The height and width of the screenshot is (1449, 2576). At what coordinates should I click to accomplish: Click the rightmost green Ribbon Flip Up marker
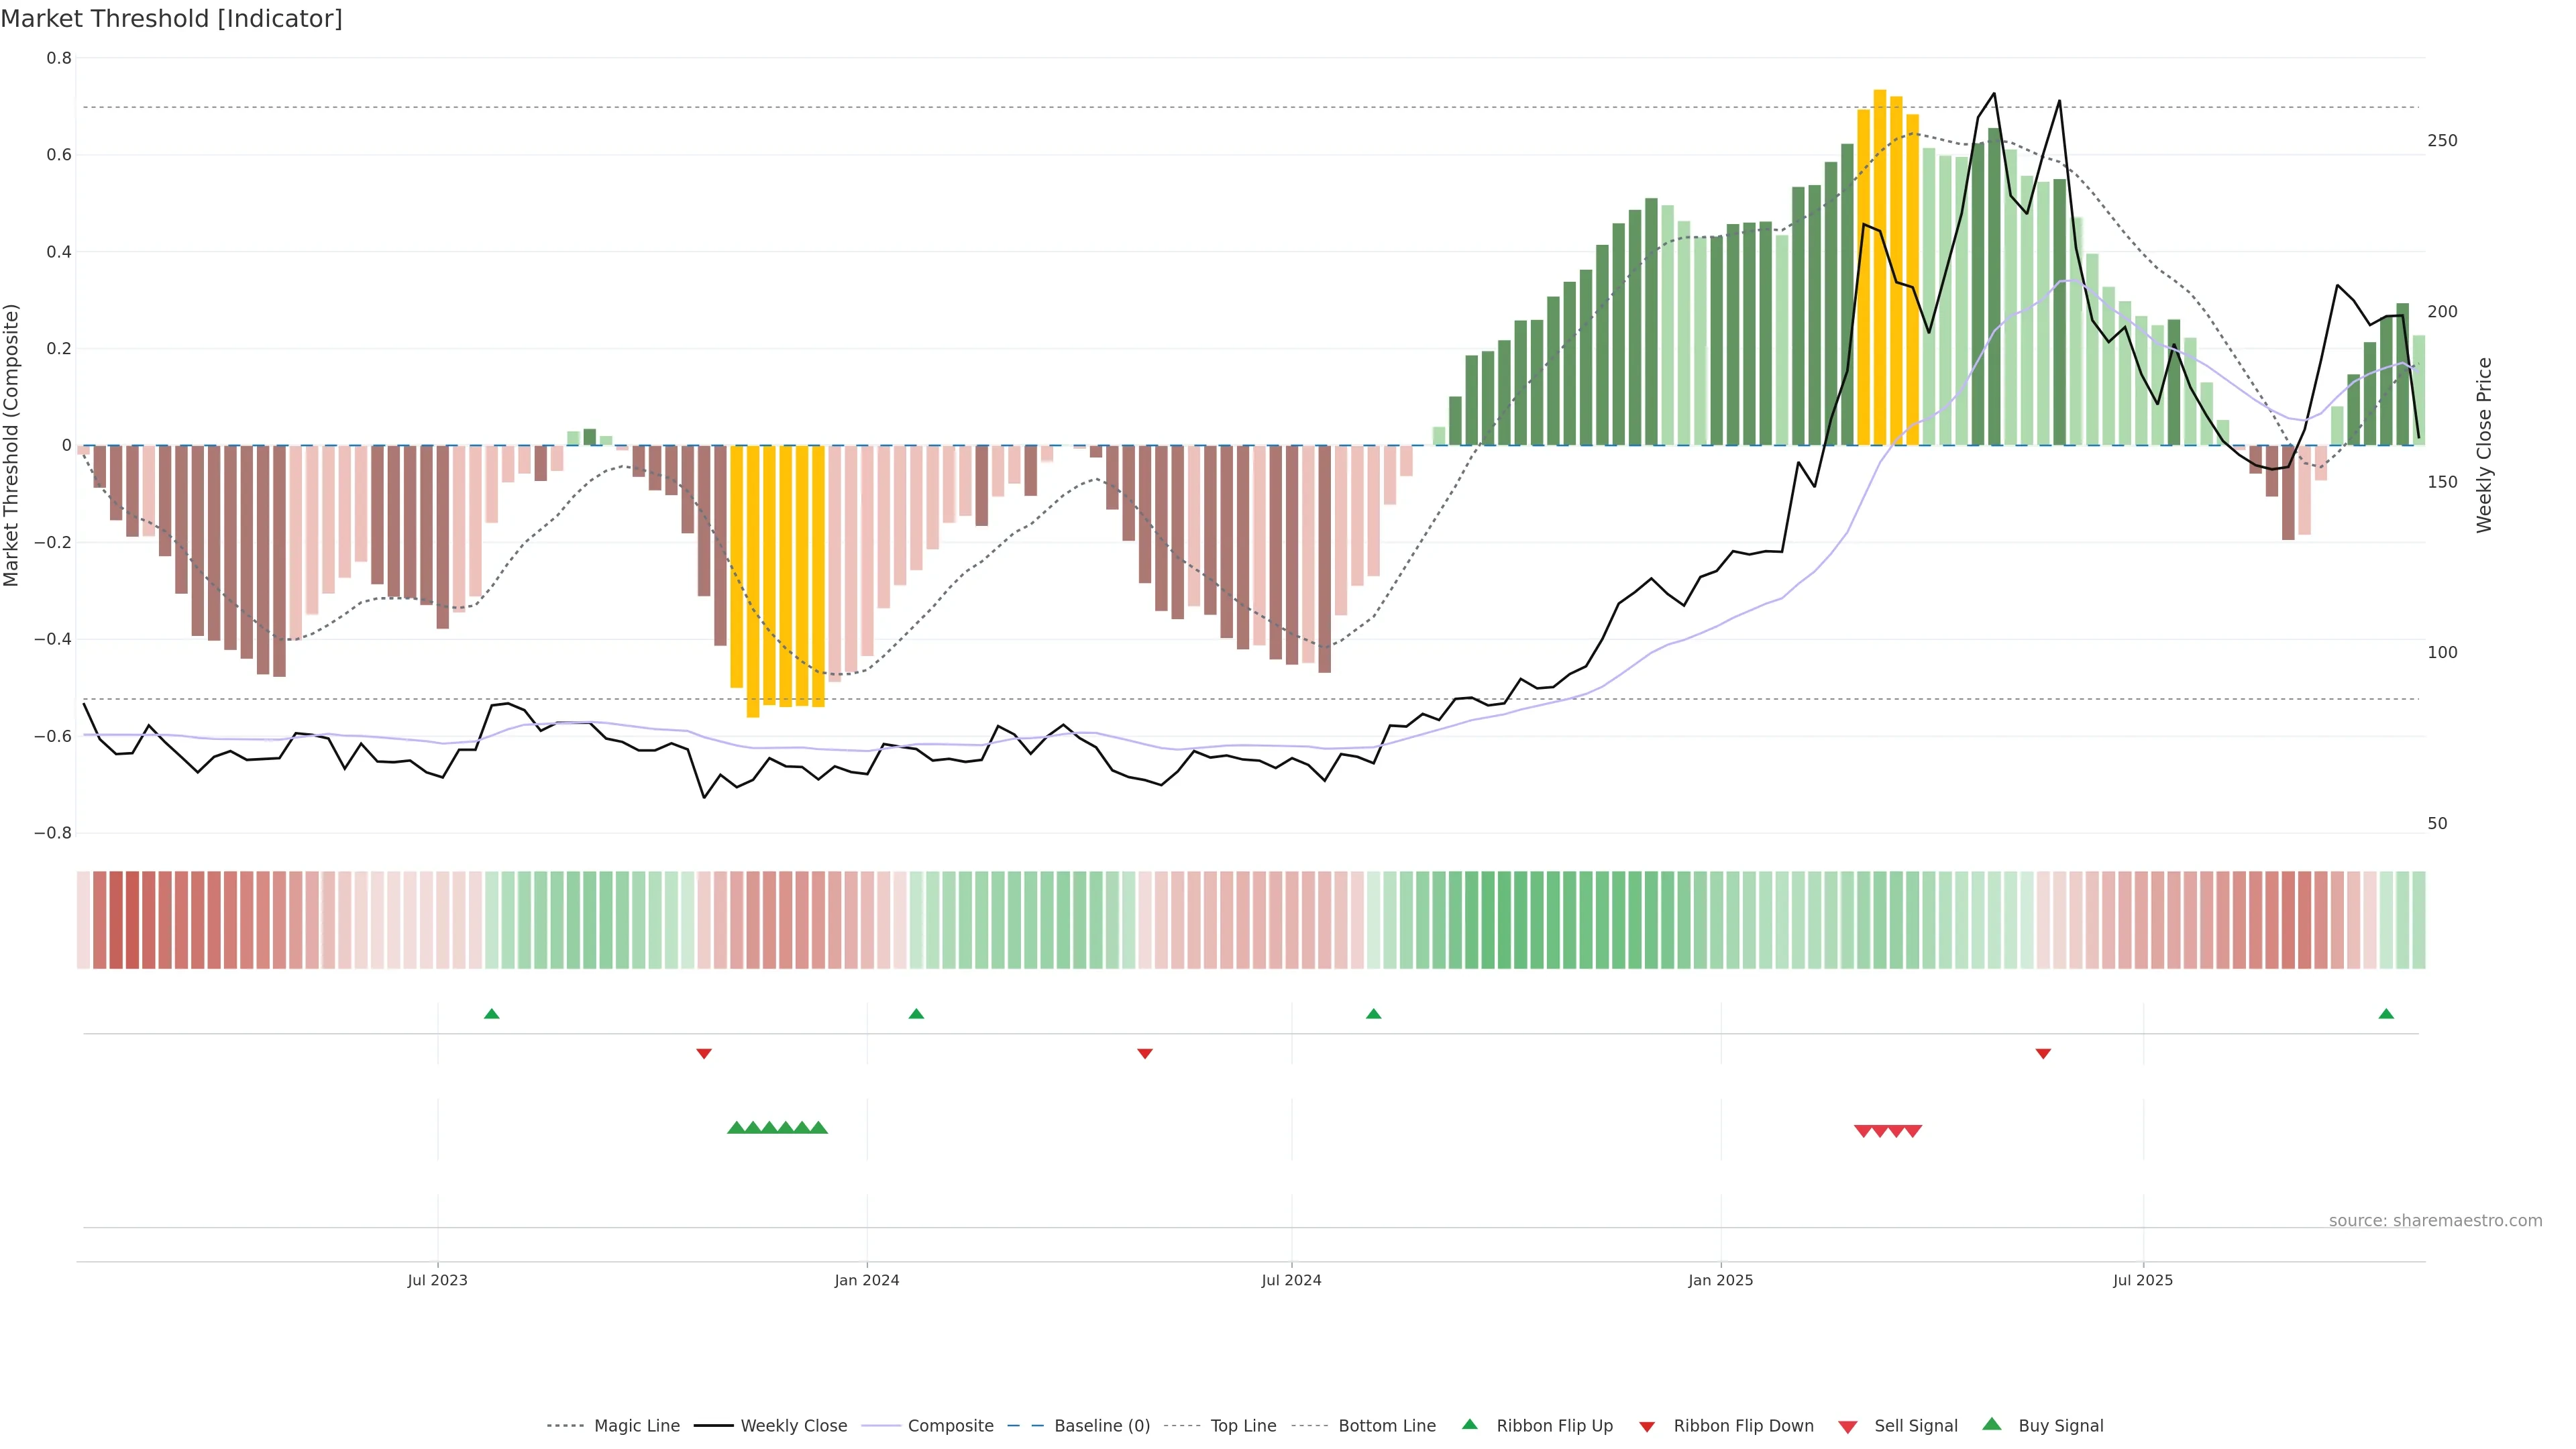pyautogui.click(x=2386, y=1014)
